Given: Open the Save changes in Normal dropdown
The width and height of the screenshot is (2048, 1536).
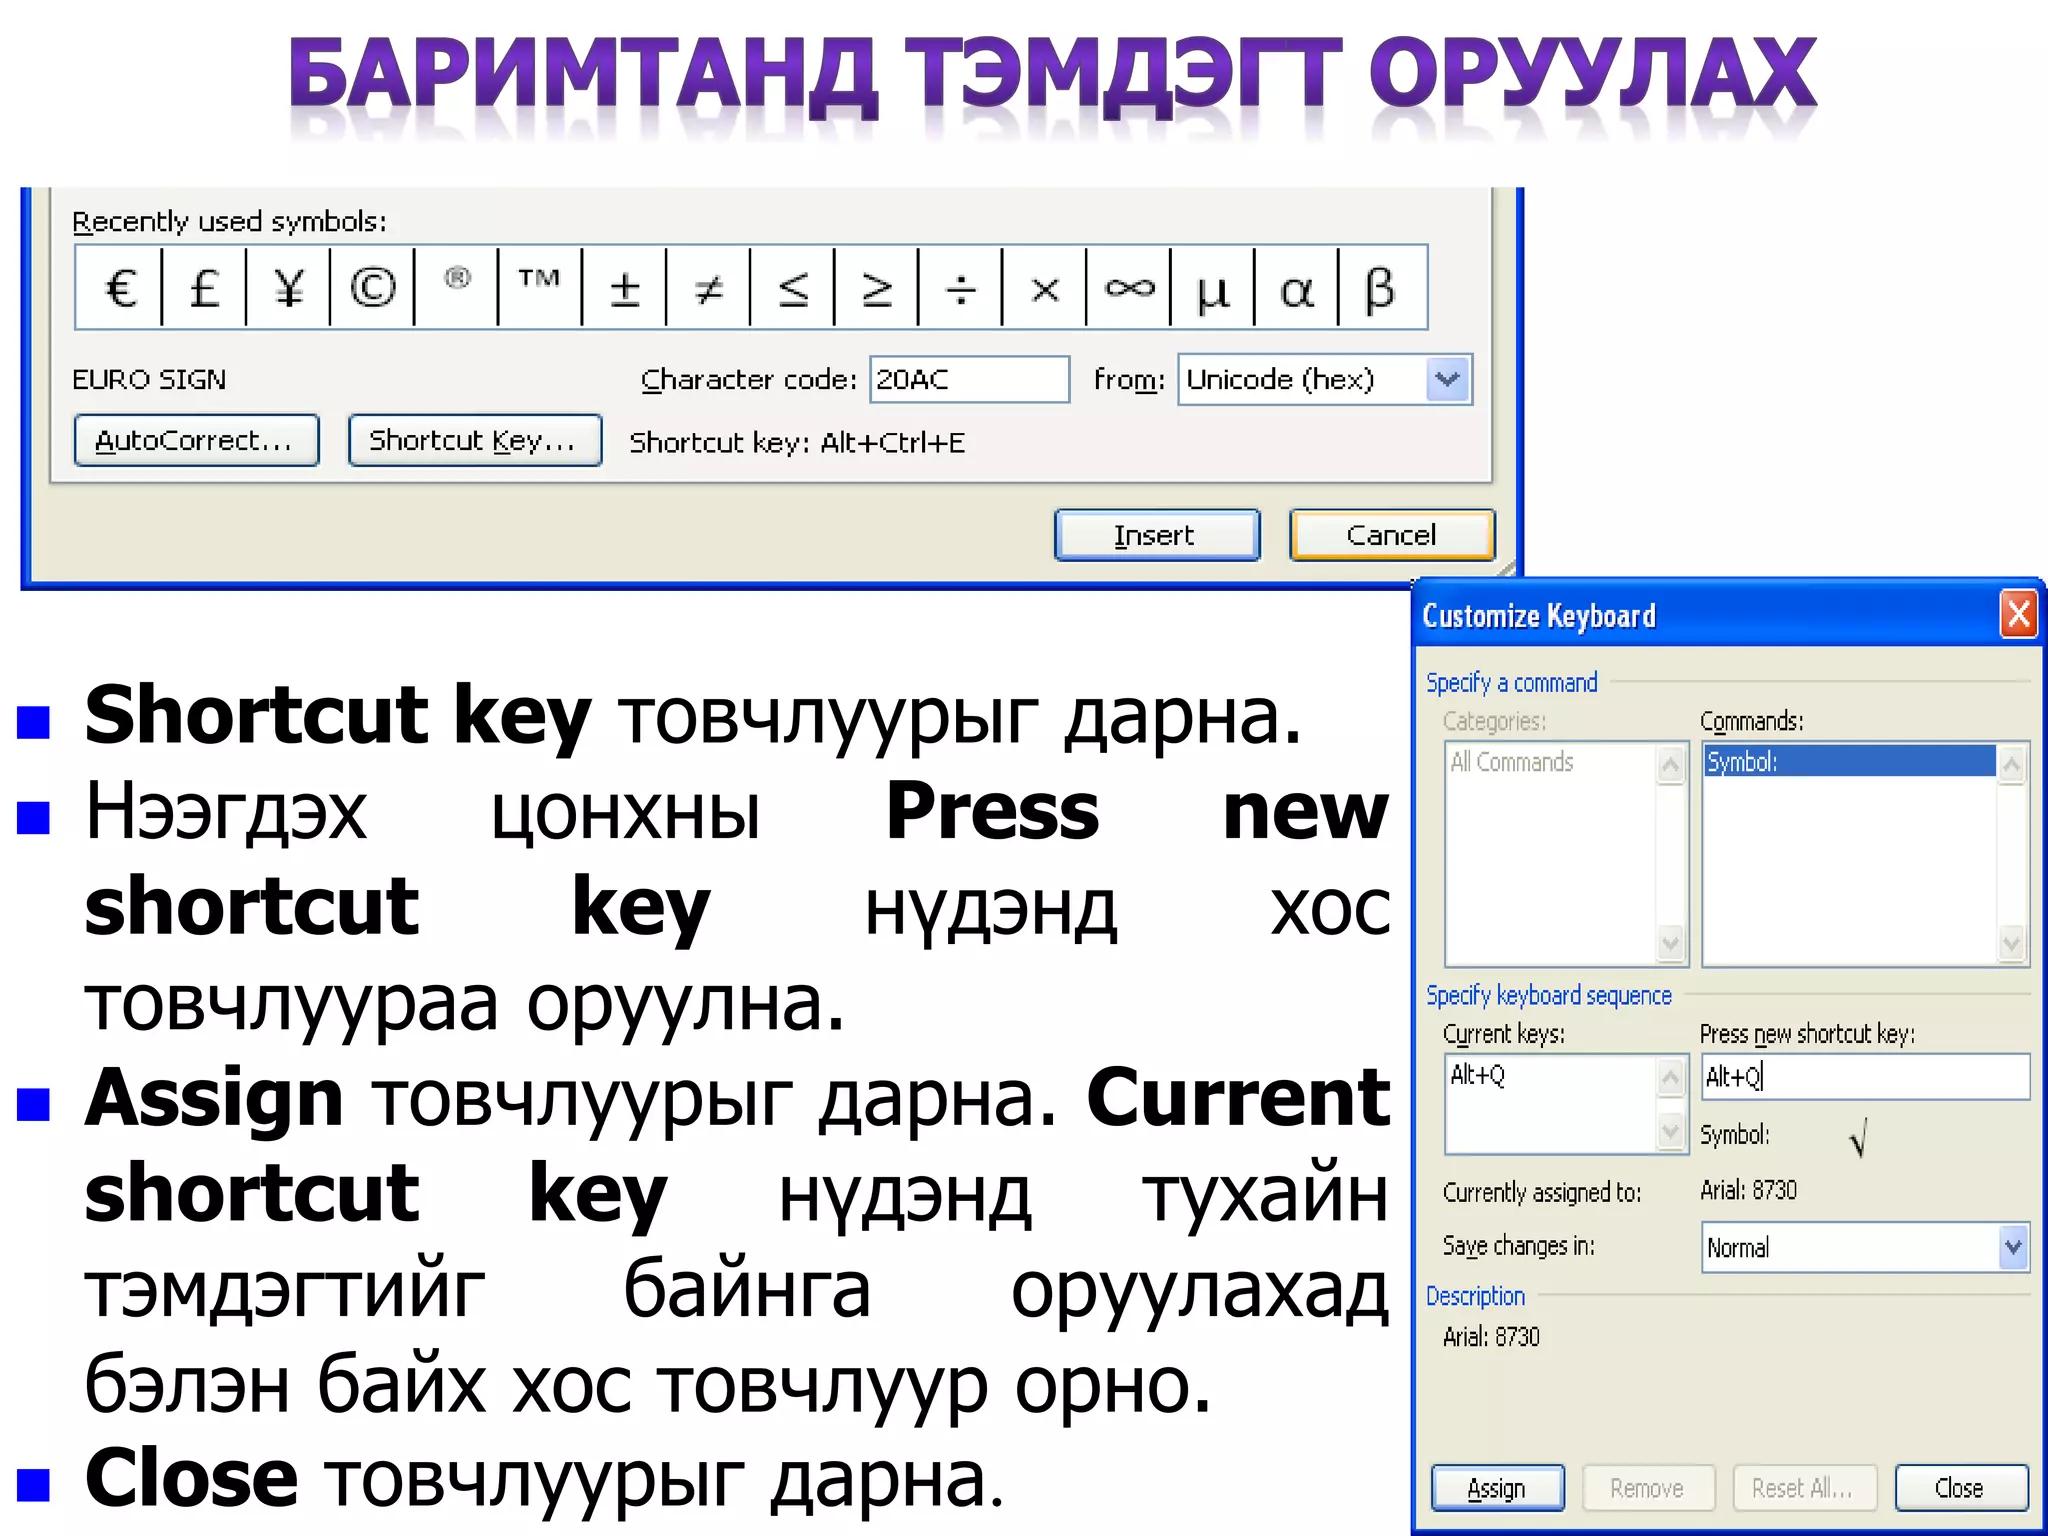Looking at the screenshot, I should (x=2013, y=1248).
